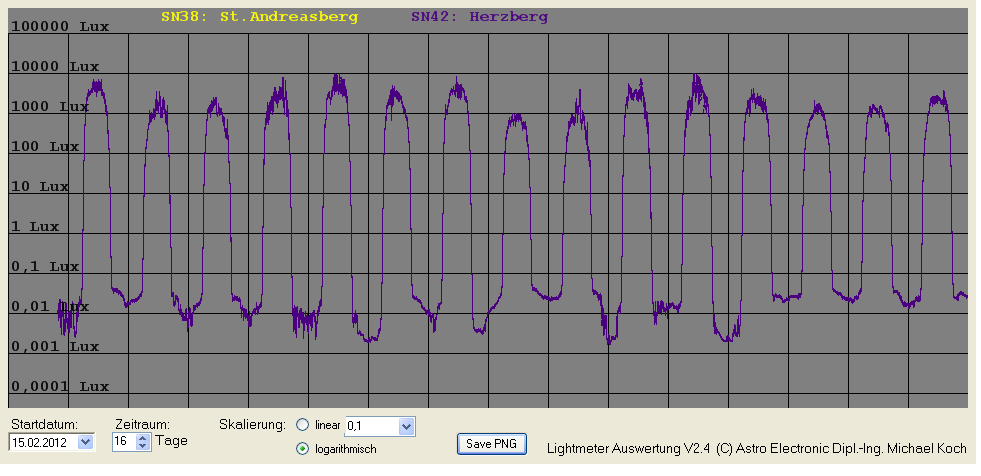This screenshot has width=981, height=476.
Task: Click the 0,0001 Lux axis label
Action: [x=60, y=387]
